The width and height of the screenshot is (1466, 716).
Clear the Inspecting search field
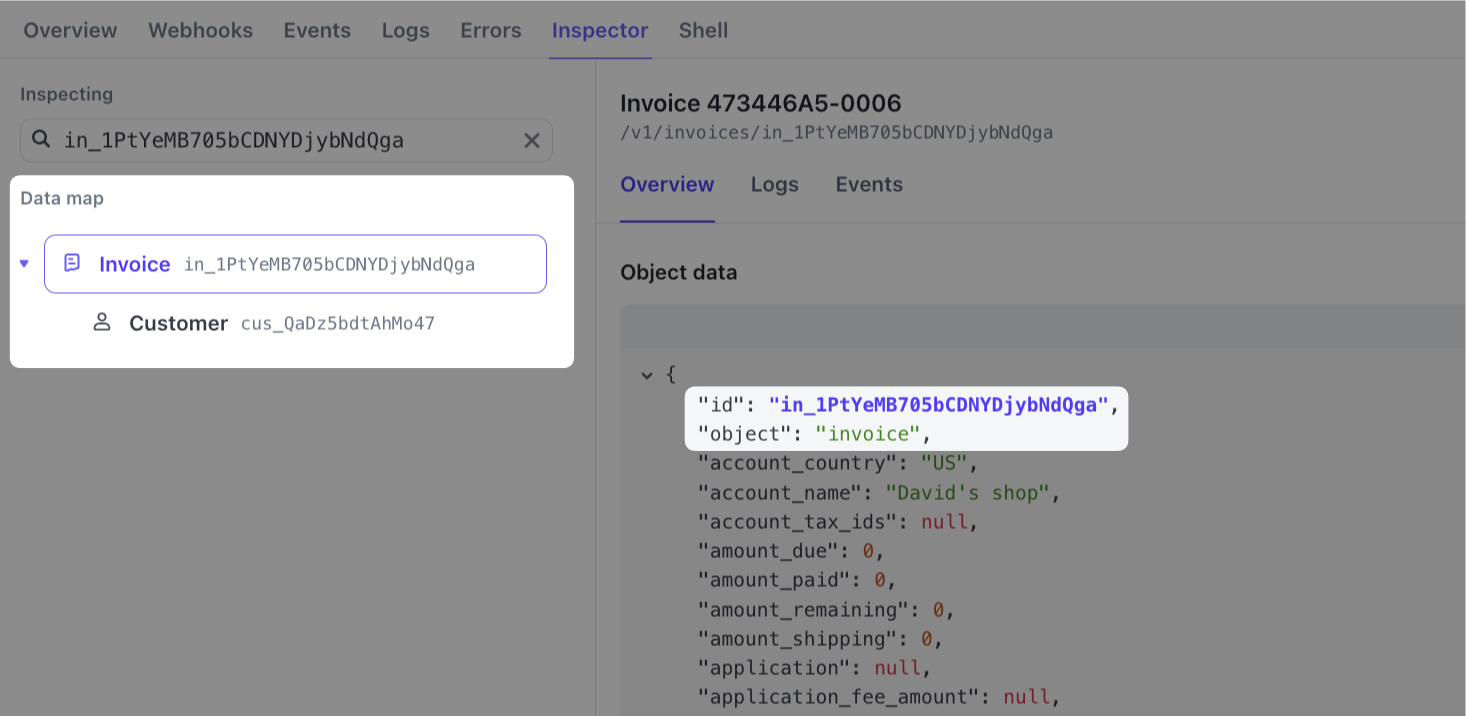click(532, 141)
